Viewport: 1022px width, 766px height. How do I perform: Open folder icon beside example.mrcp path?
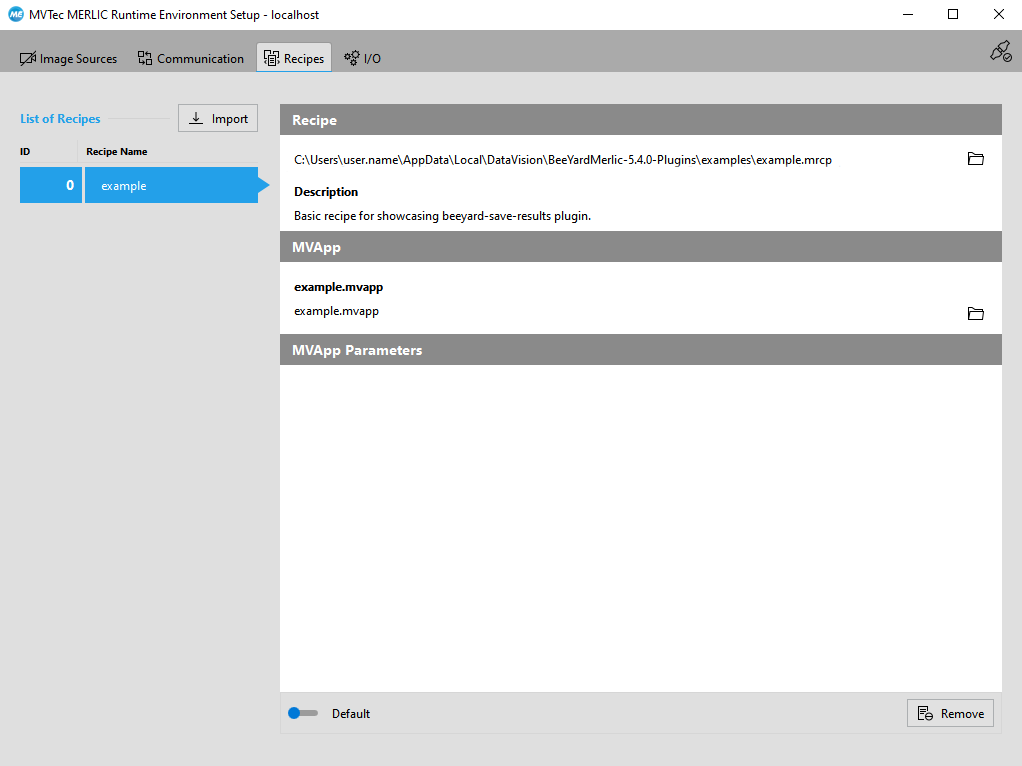[x=976, y=159]
